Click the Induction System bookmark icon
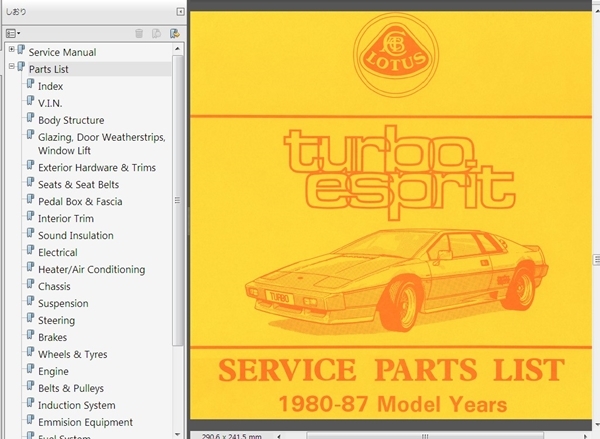This screenshot has height=439, width=600. (x=30, y=403)
